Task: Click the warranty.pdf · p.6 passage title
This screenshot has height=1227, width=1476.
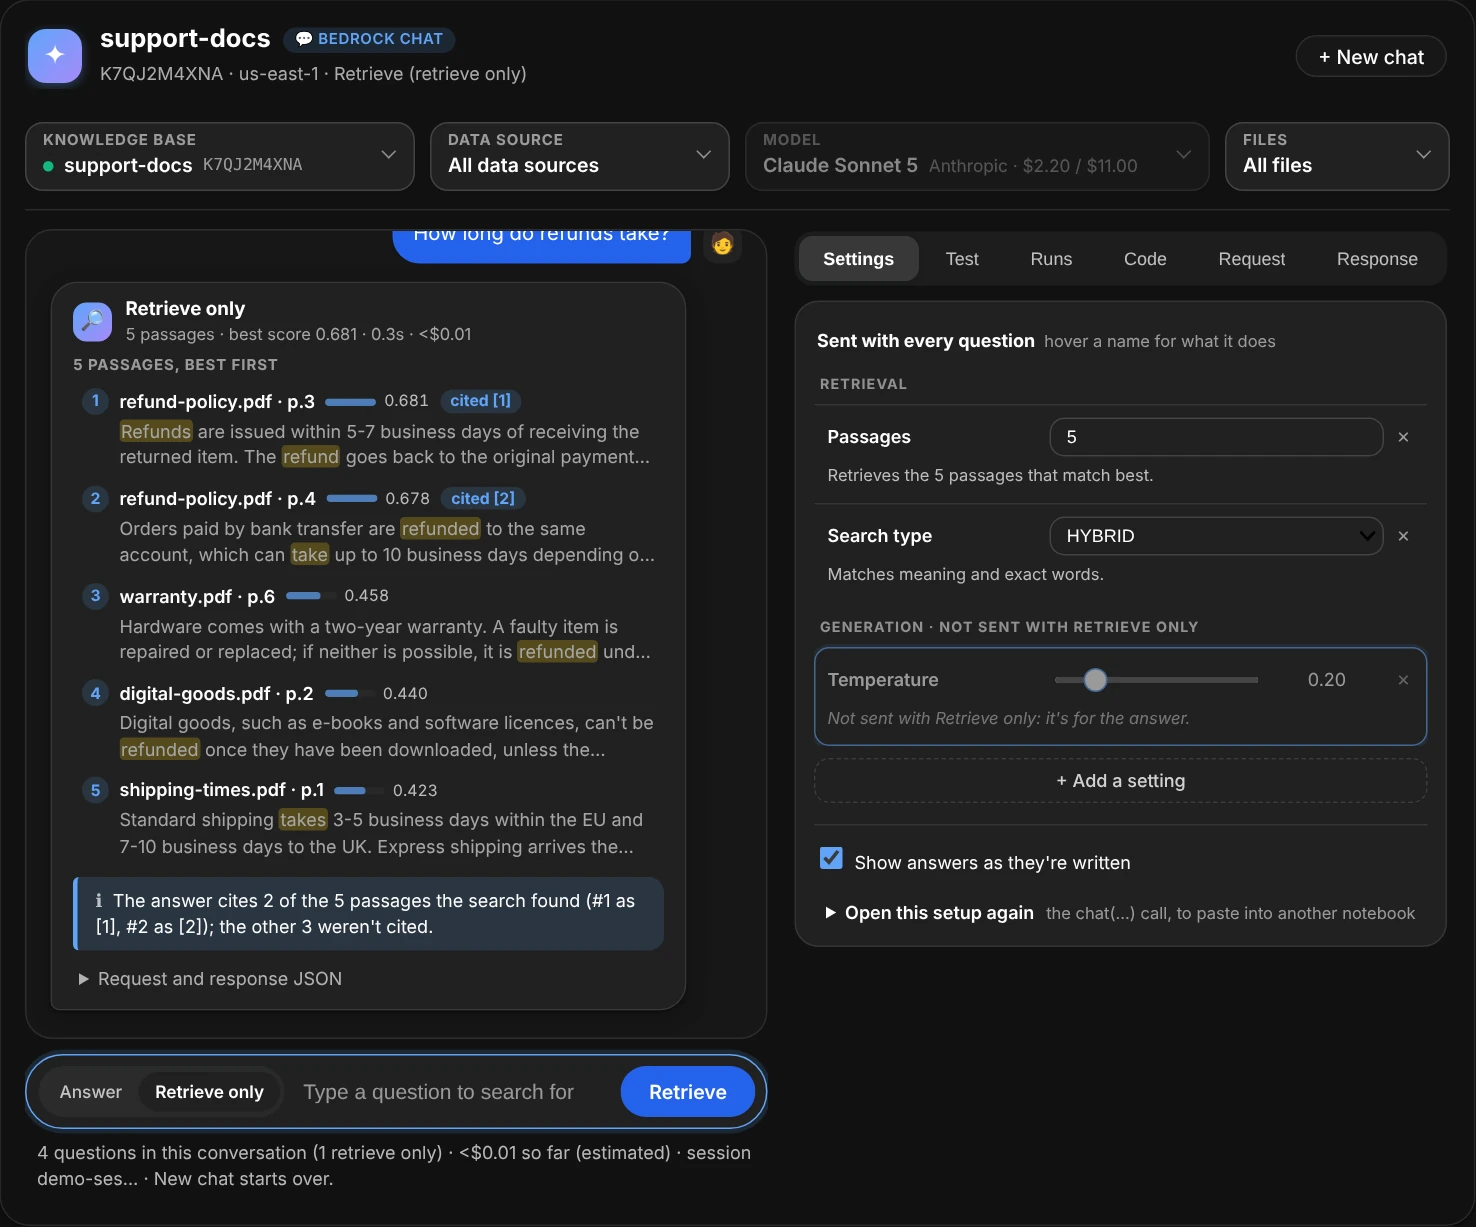Action: [x=197, y=596]
